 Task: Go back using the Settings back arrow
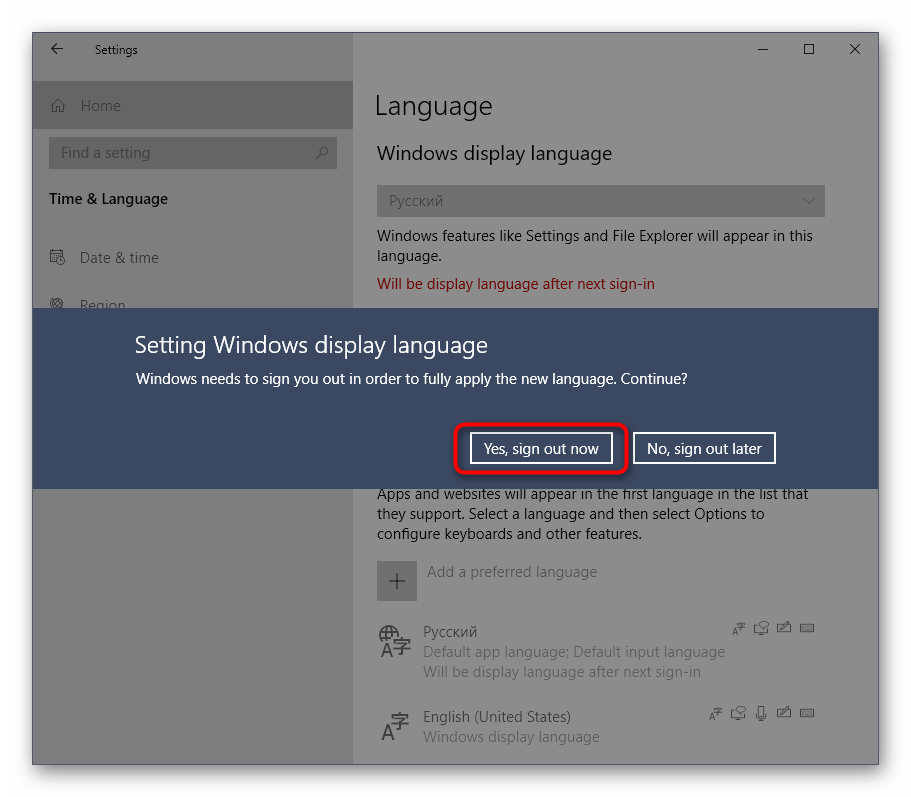(57, 49)
